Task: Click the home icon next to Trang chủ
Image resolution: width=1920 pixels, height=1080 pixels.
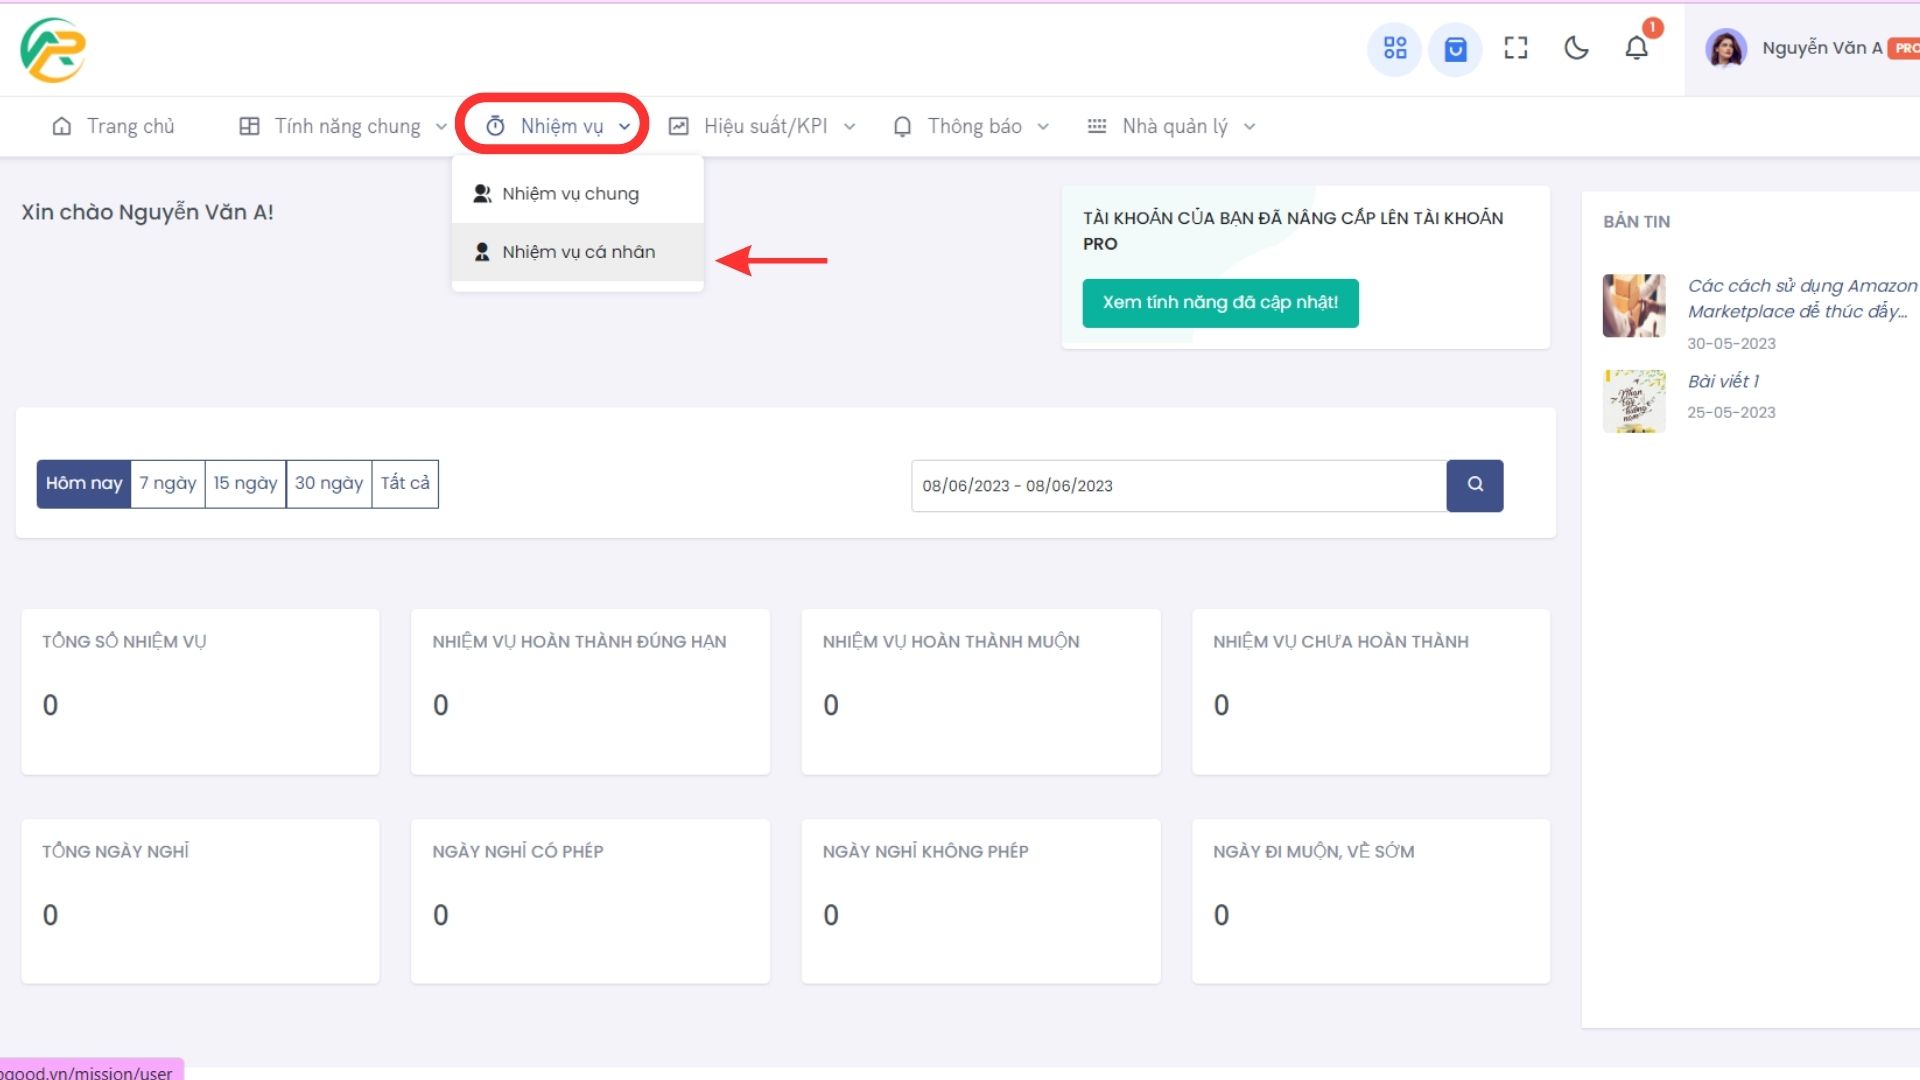Action: [x=62, y=126]
